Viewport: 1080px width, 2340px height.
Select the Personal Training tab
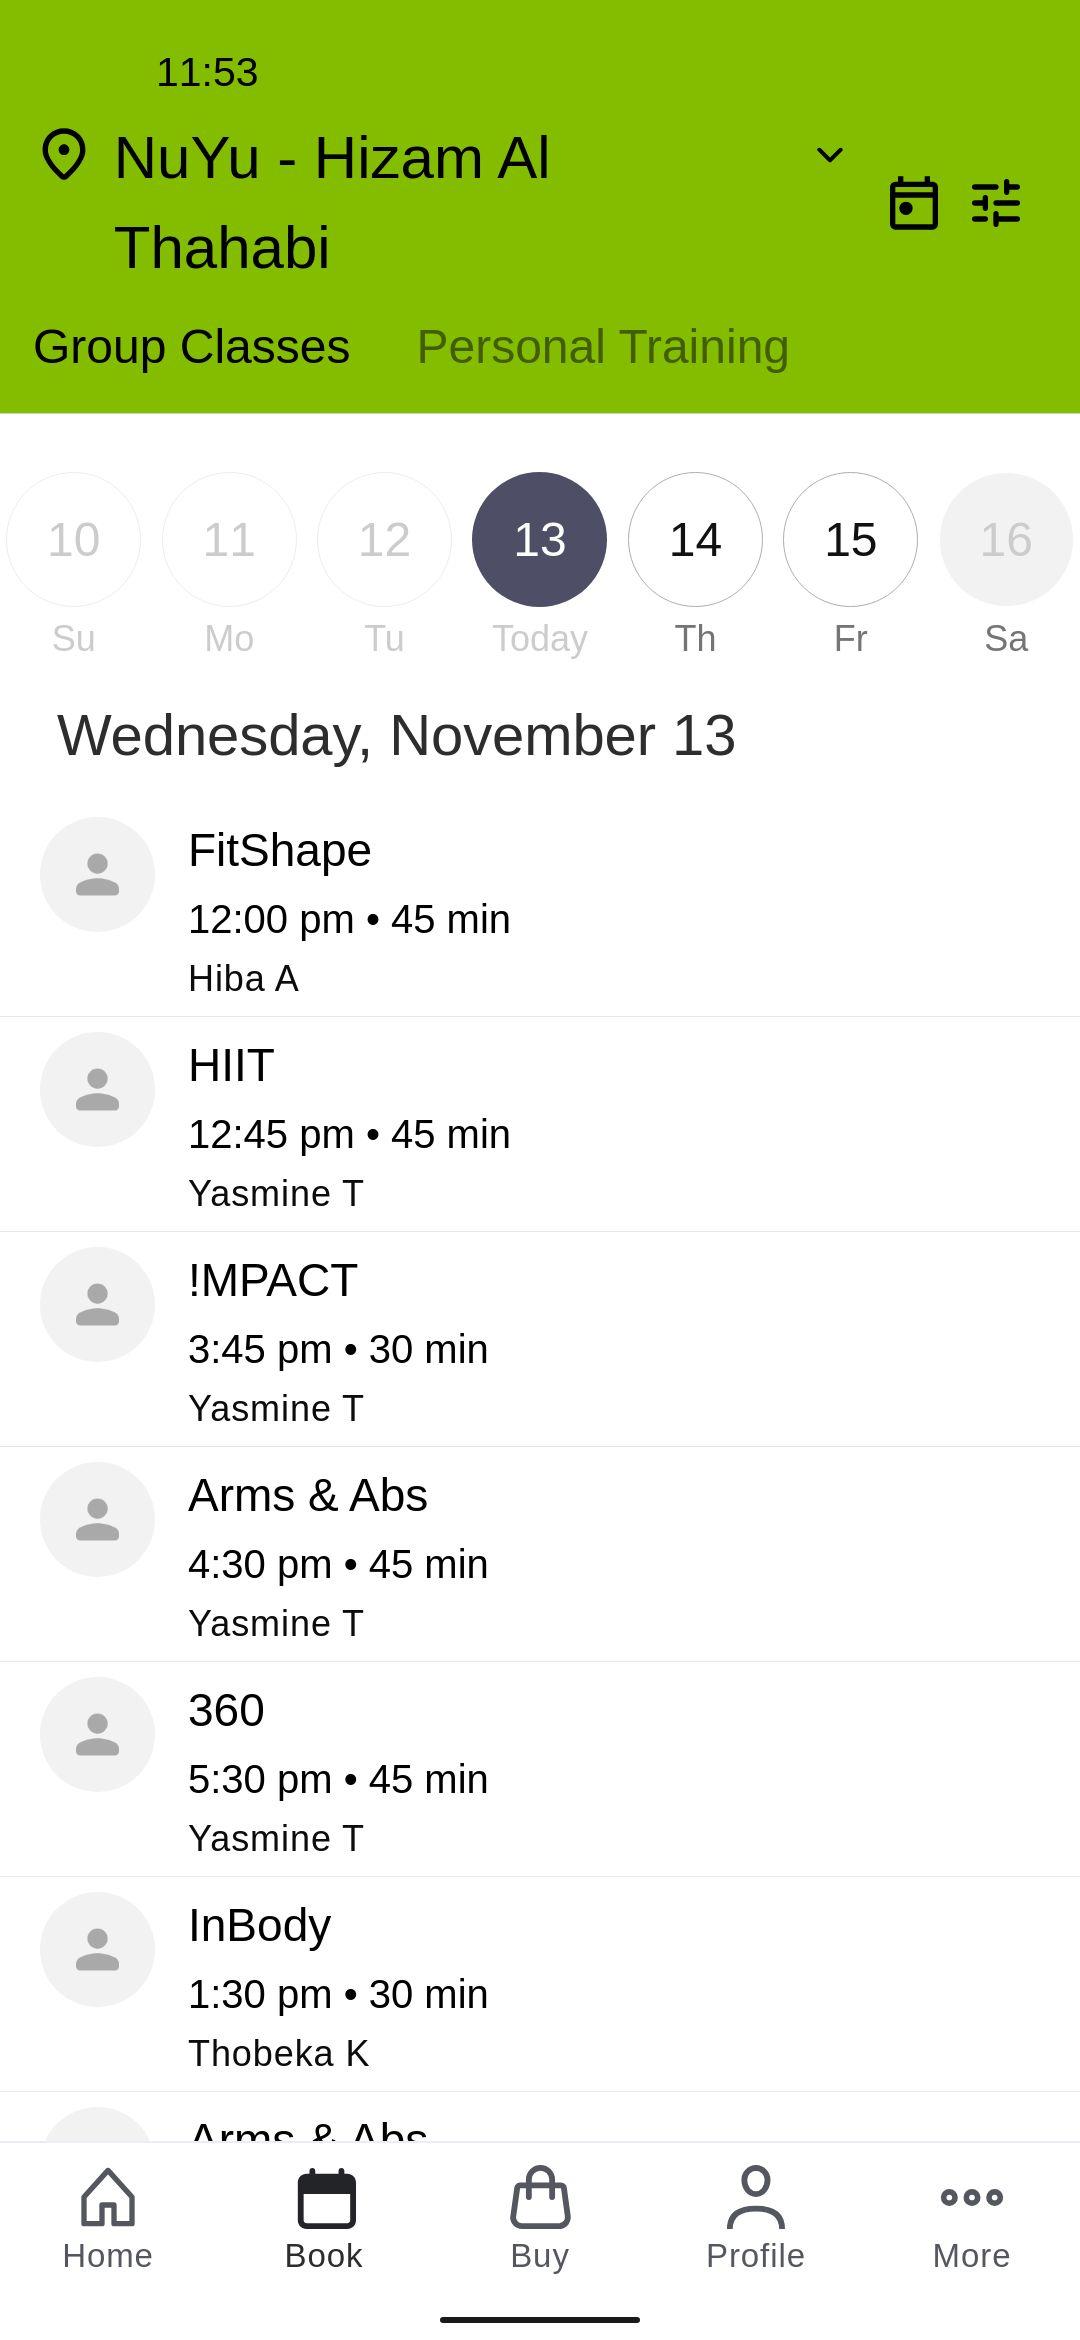click(x=603, y=347)
